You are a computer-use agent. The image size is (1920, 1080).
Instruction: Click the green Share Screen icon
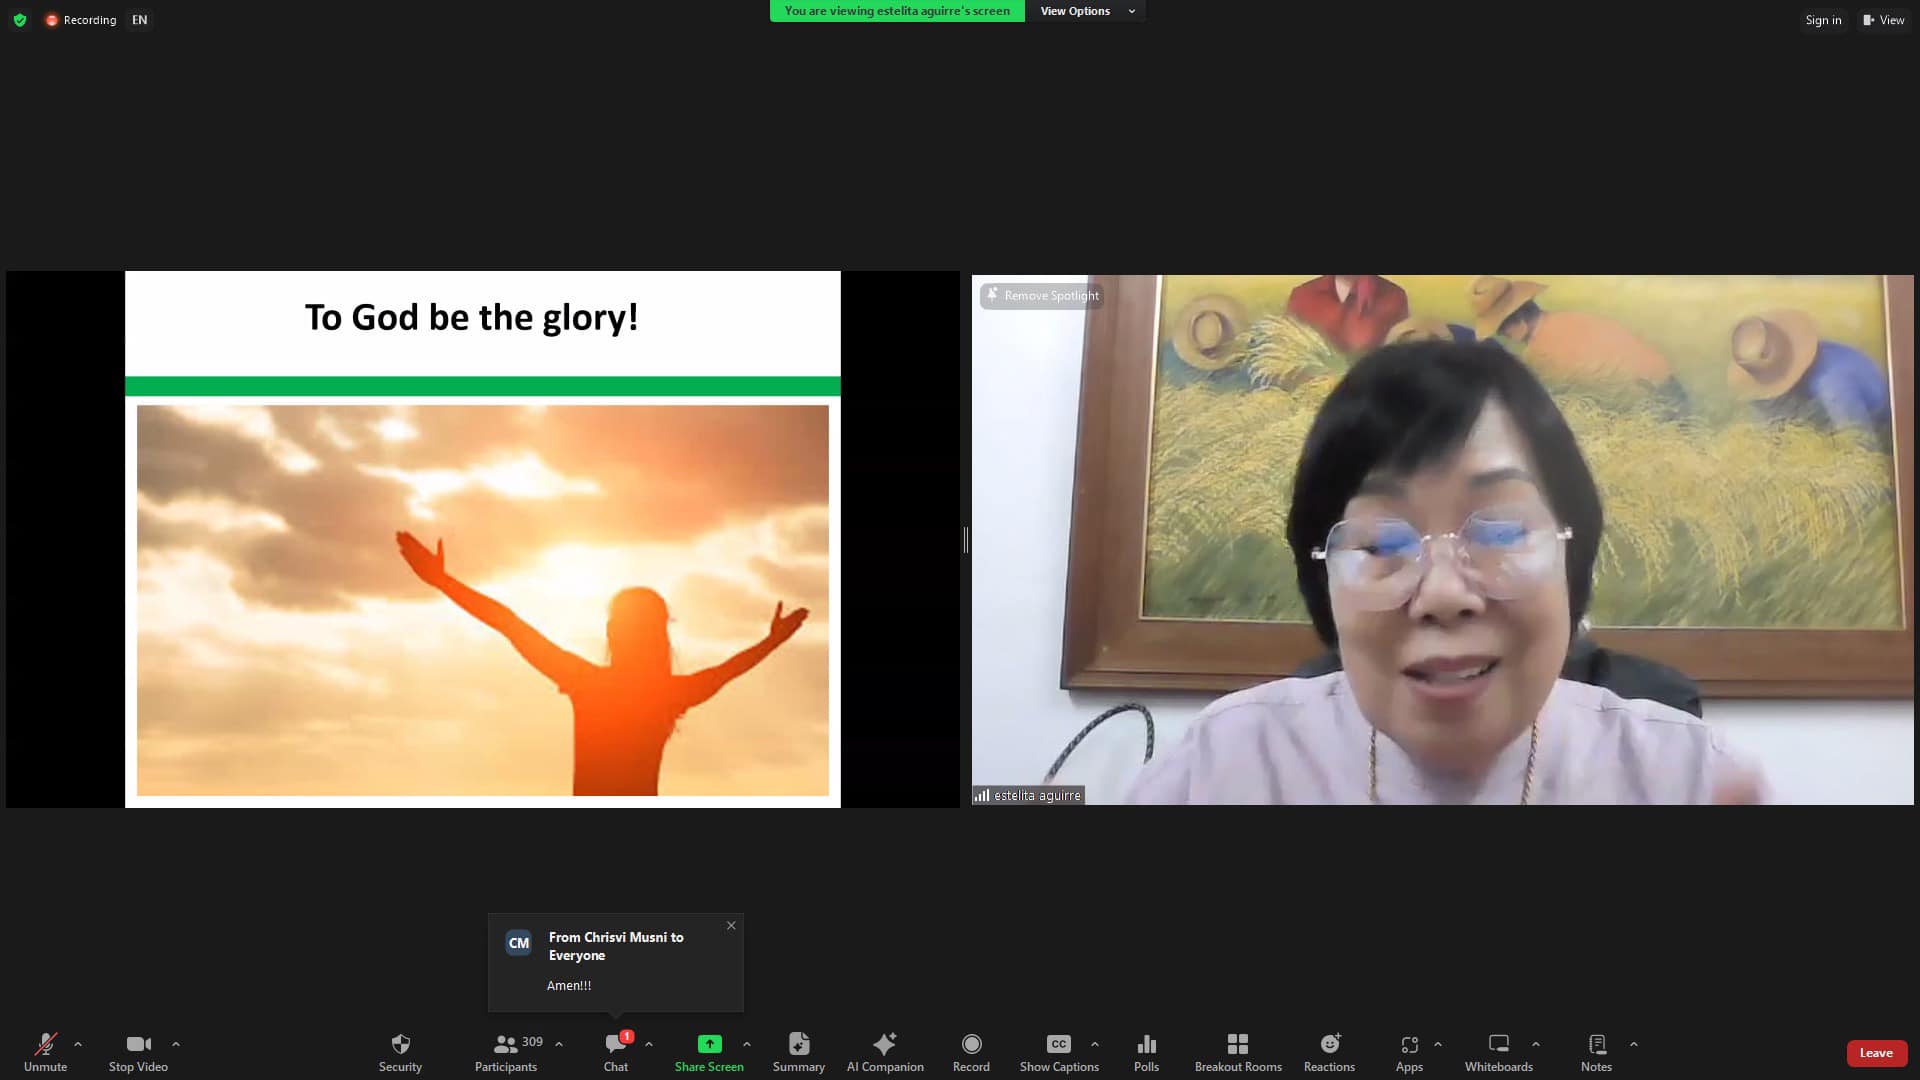[709, 1044]
